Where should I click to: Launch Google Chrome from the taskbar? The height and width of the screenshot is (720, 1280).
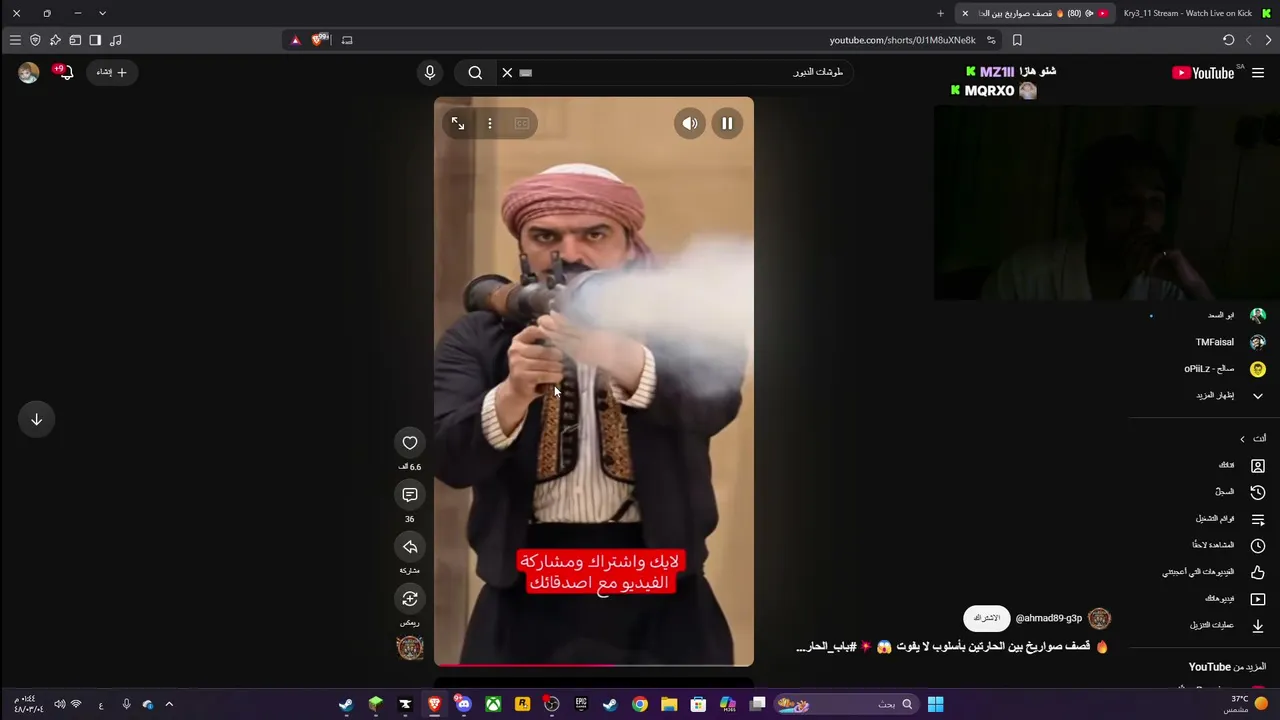[640, 704]
